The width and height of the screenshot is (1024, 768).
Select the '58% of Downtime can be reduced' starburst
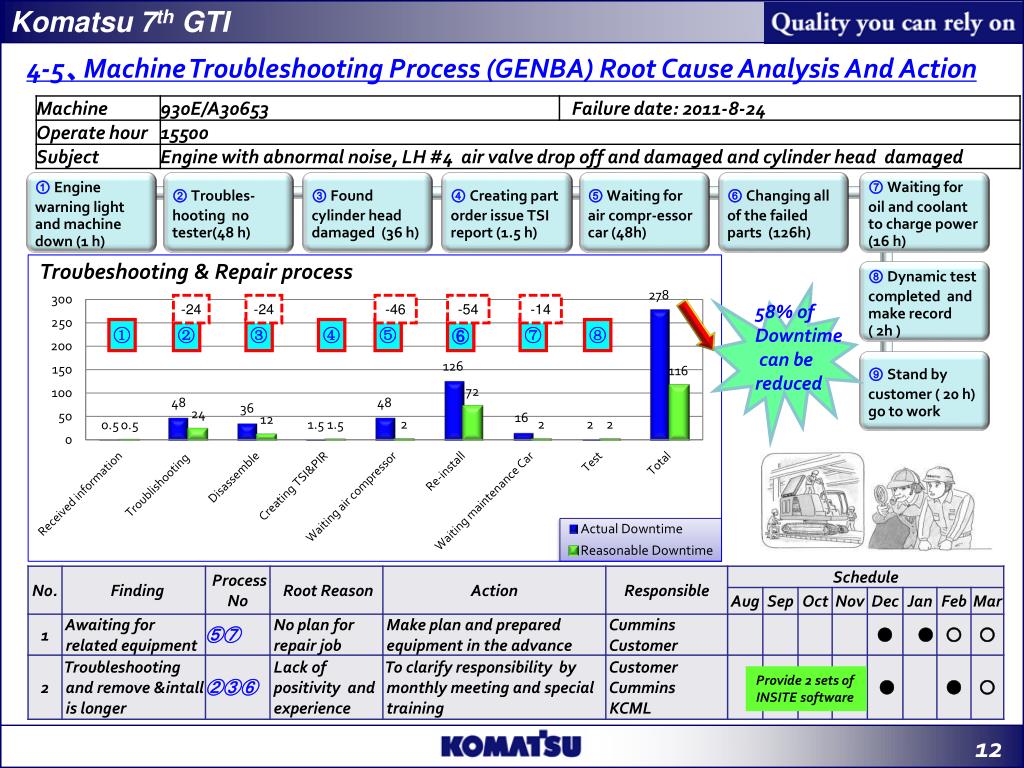pyautogui.click(x=786, y=363)
